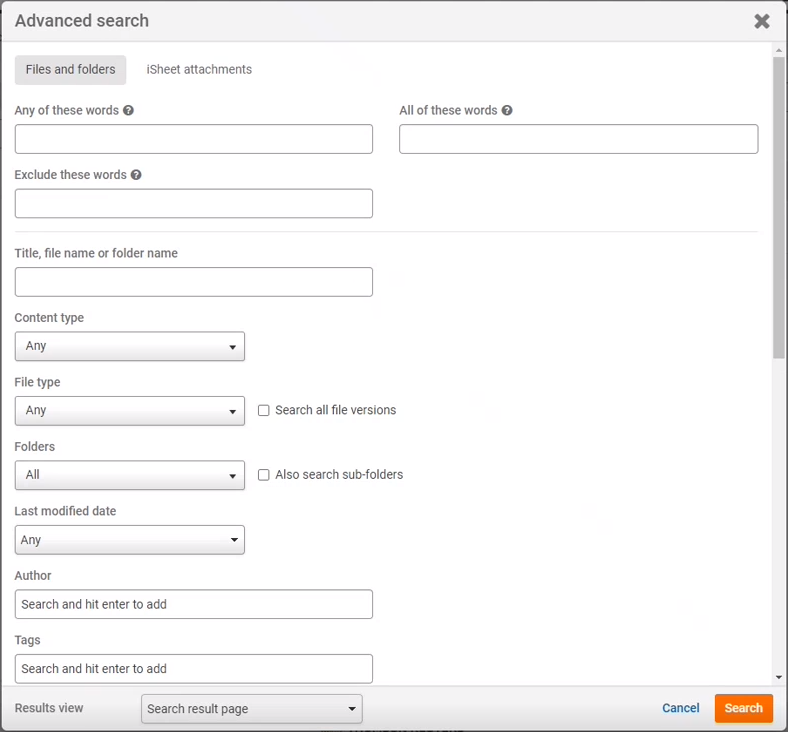Screen dimensions: 788x732
Task: Click the Author search field
Action: (194, 604)
